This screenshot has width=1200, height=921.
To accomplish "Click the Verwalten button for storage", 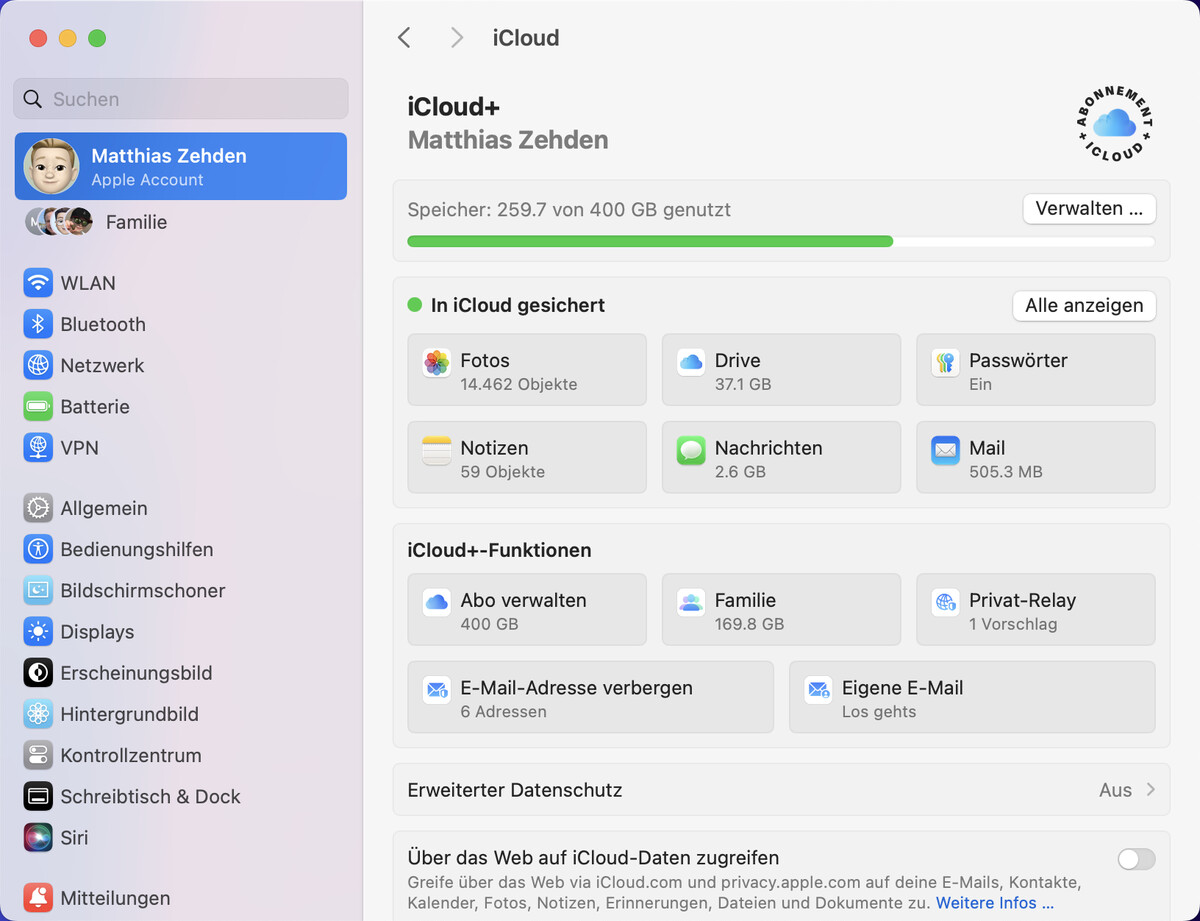I will (x=1089, y=209).
